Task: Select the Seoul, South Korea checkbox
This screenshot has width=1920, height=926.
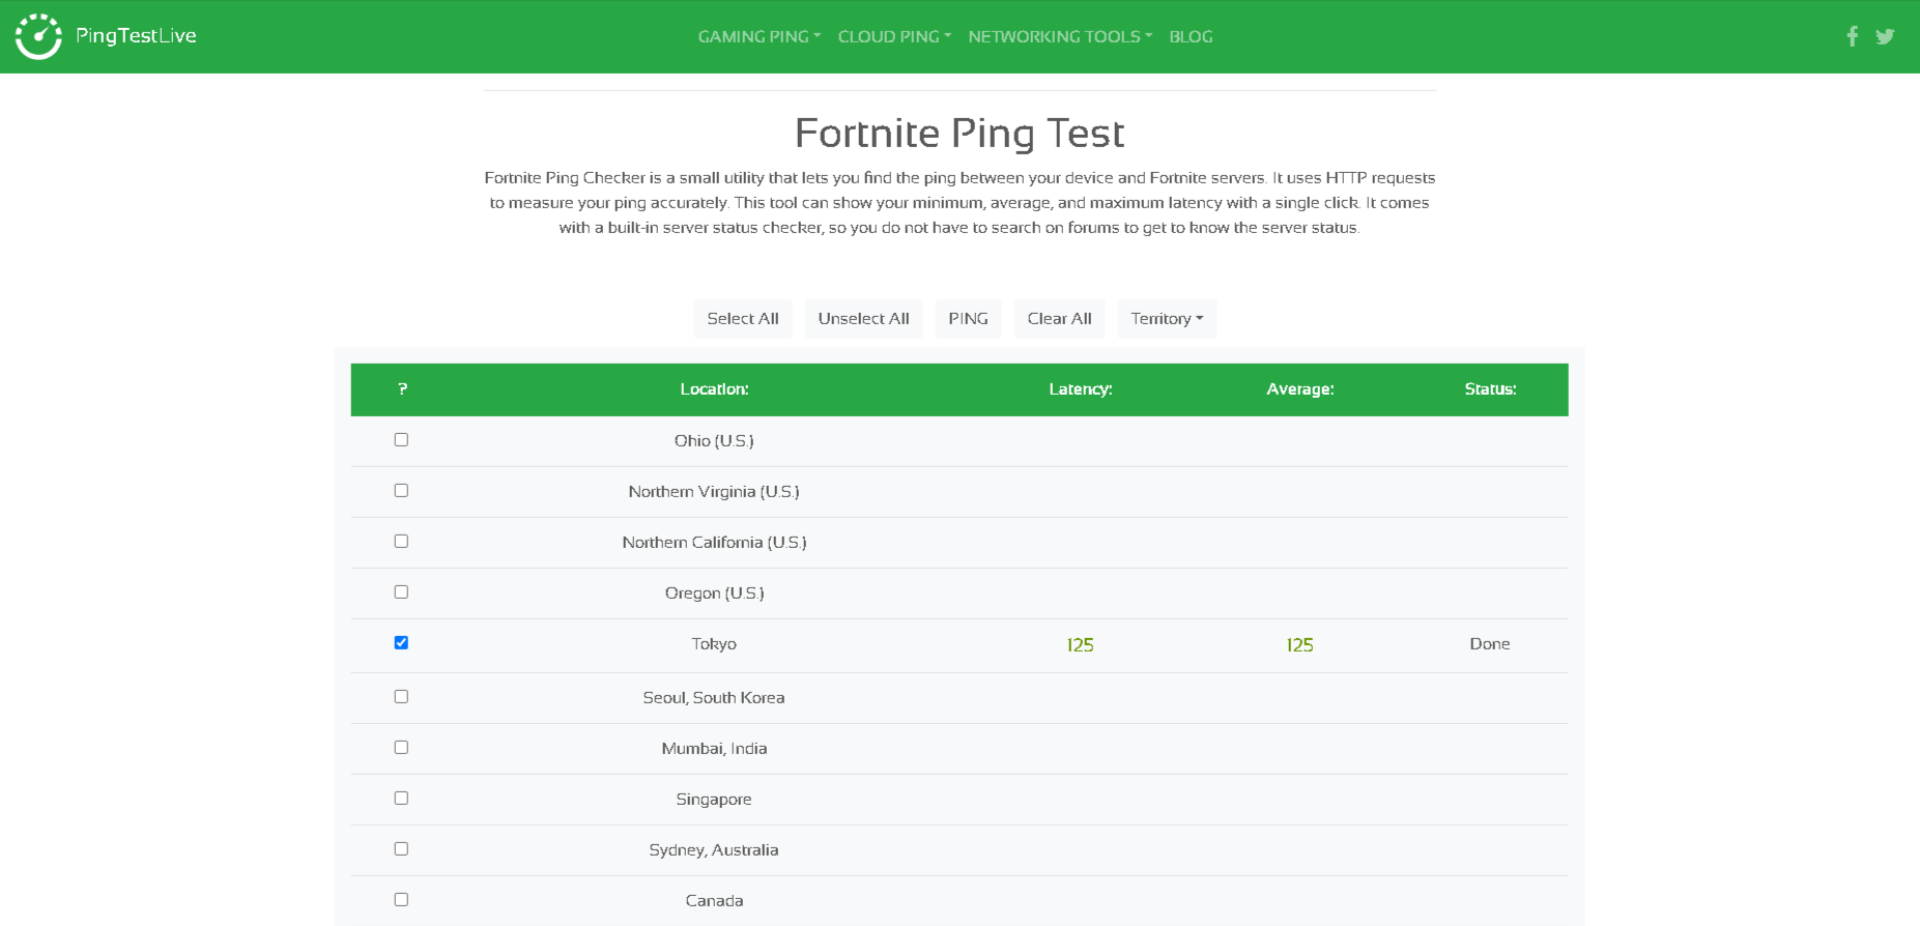Action: tap(401, 697)
